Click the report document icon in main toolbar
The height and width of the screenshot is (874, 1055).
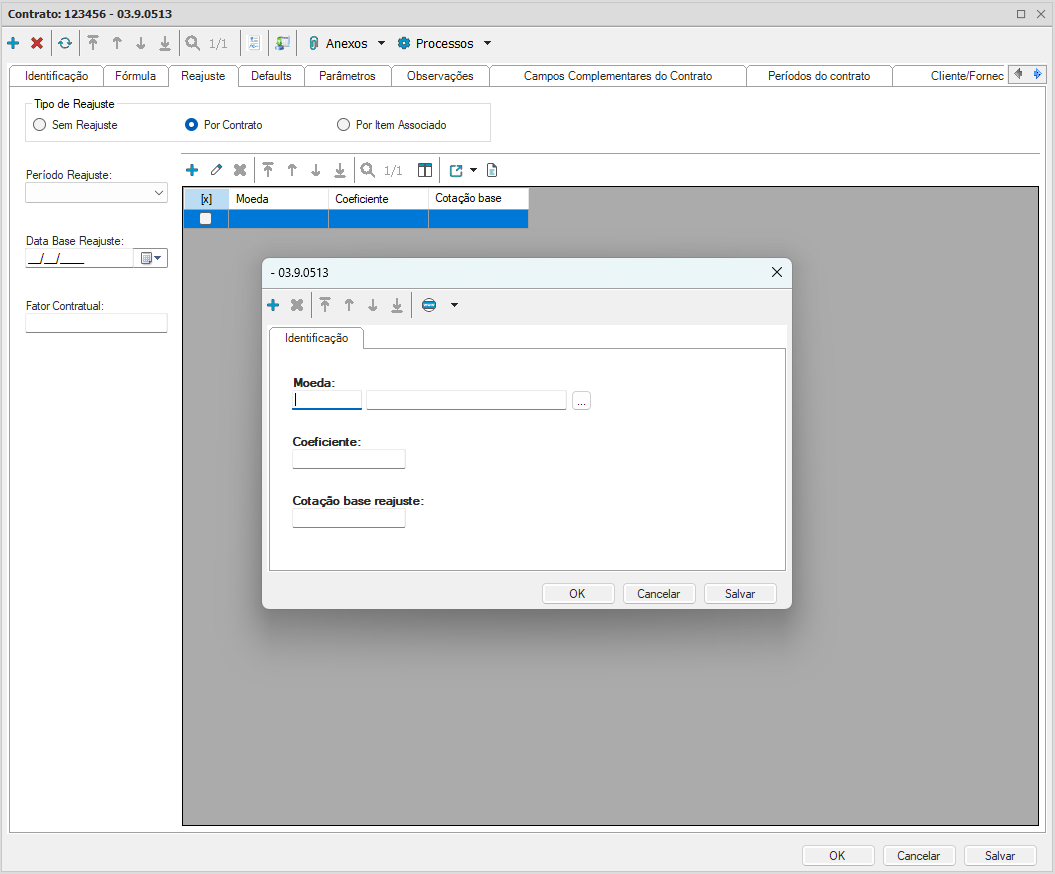point(254,43)
